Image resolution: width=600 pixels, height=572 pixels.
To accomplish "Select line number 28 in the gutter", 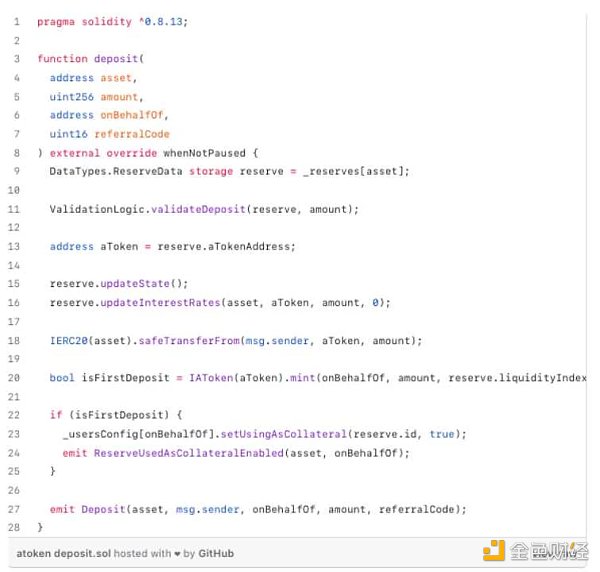I will (x=16, y=527).
